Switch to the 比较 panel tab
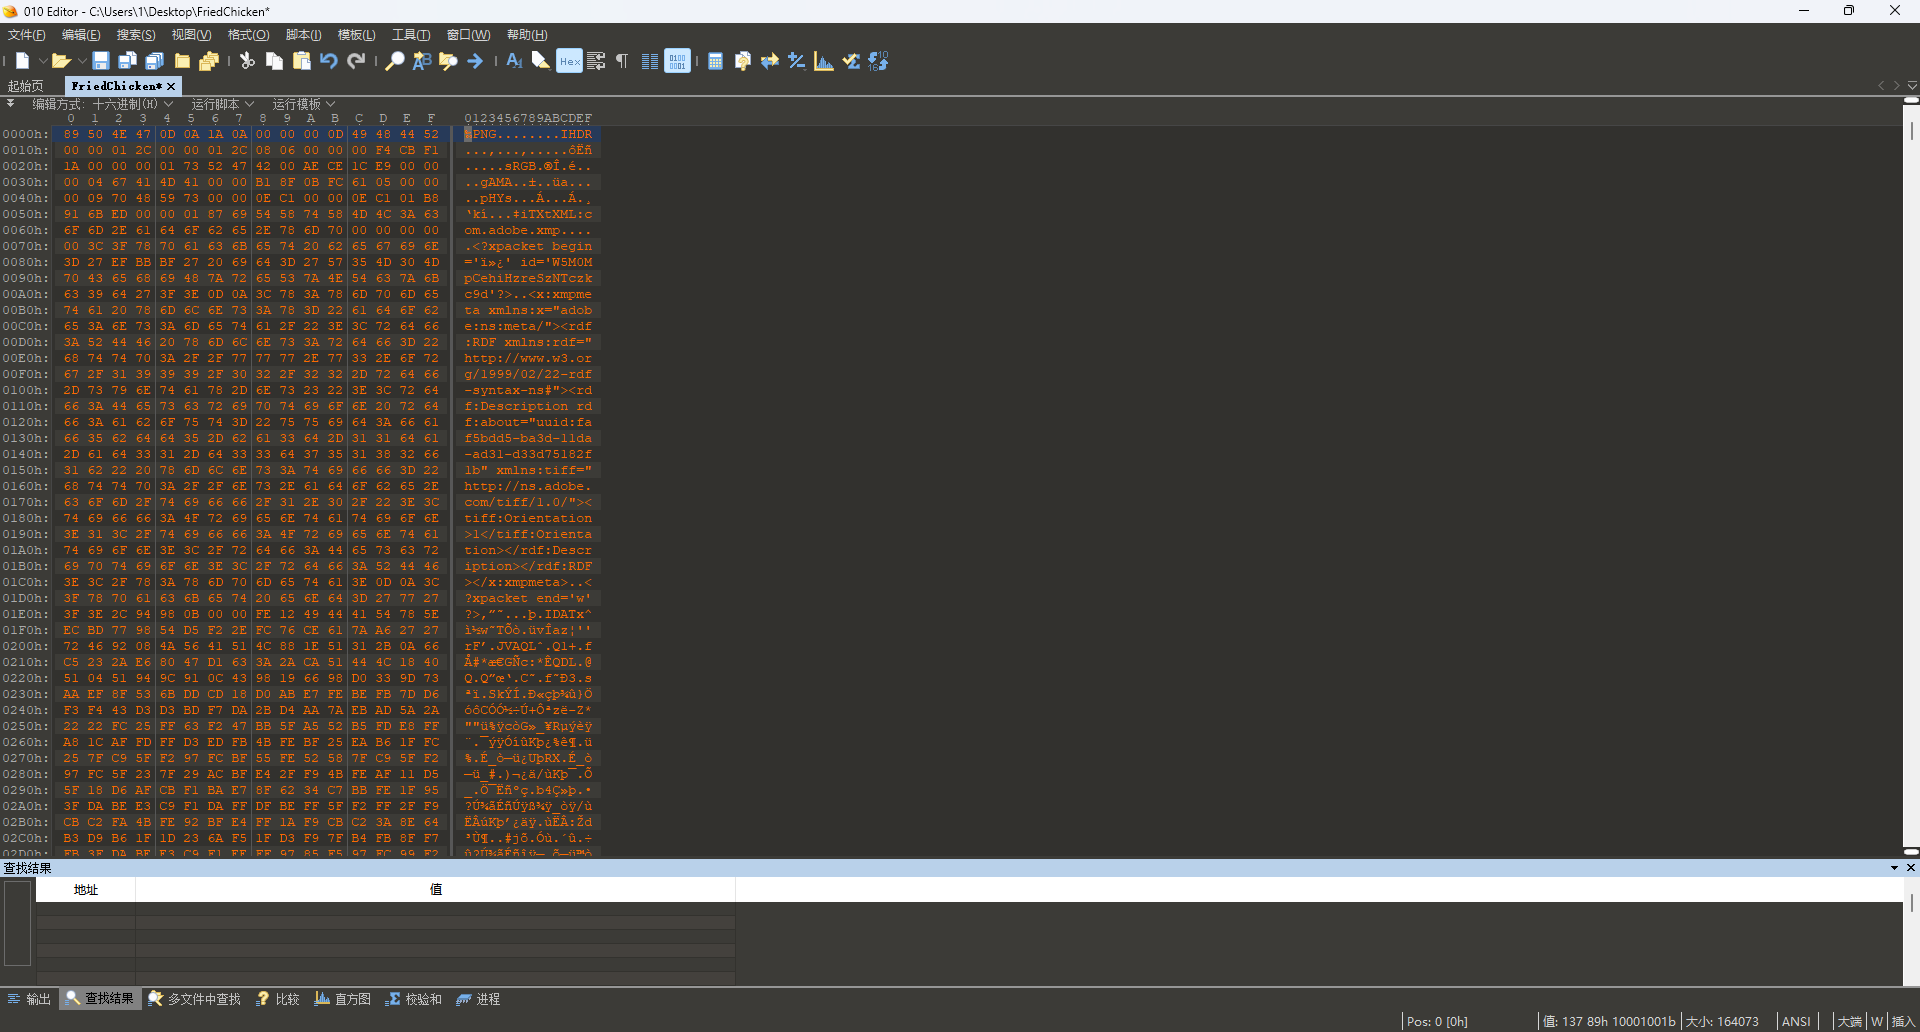 click(x=278, y=999)
